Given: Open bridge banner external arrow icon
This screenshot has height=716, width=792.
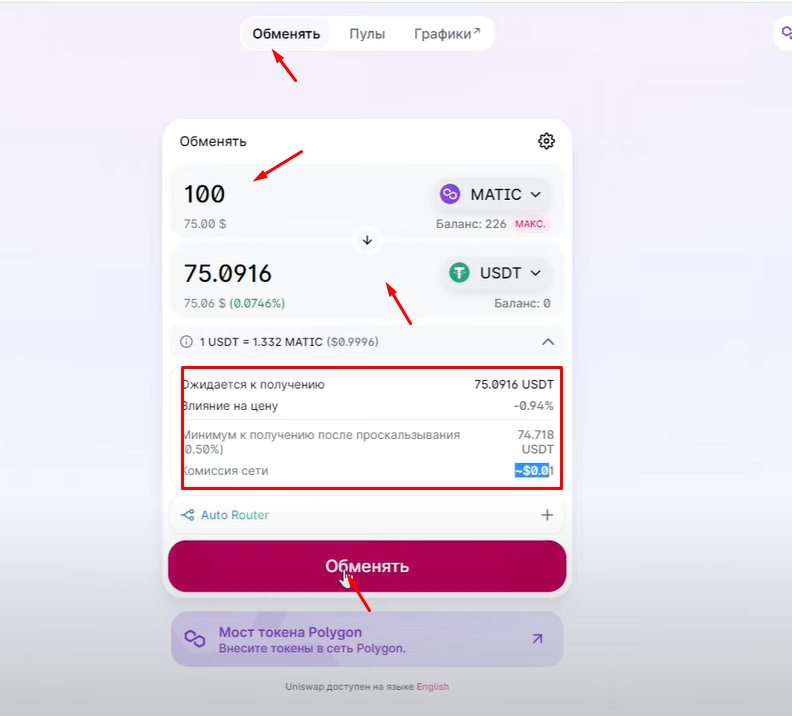Looking at the screenshot, I should pos(537,639).
